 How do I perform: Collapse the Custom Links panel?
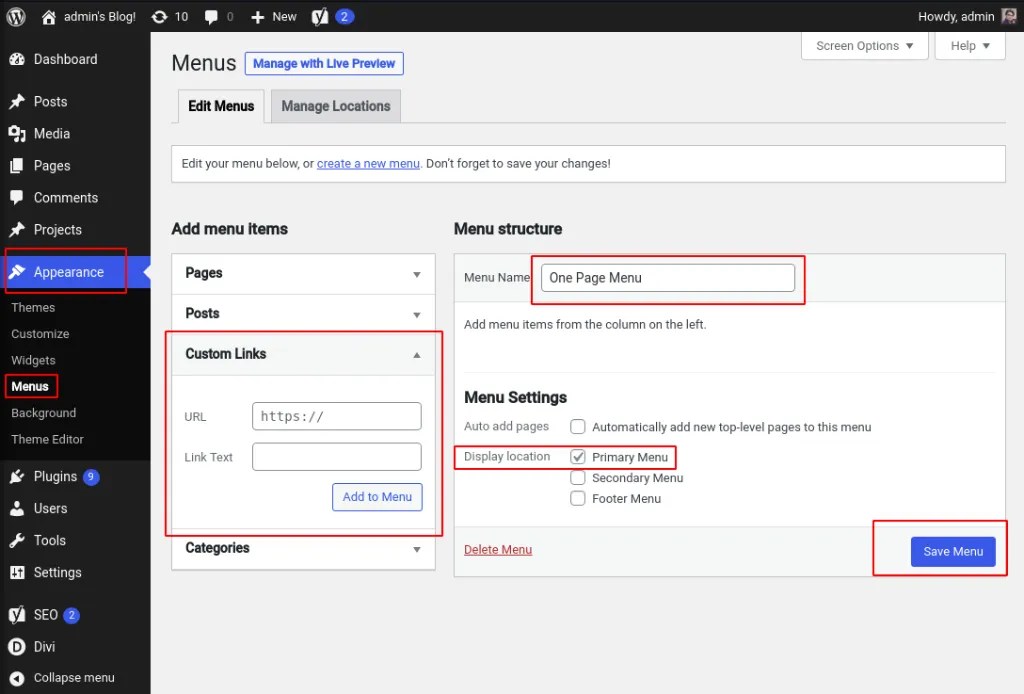pyautogui.click(x=418, y=353)
